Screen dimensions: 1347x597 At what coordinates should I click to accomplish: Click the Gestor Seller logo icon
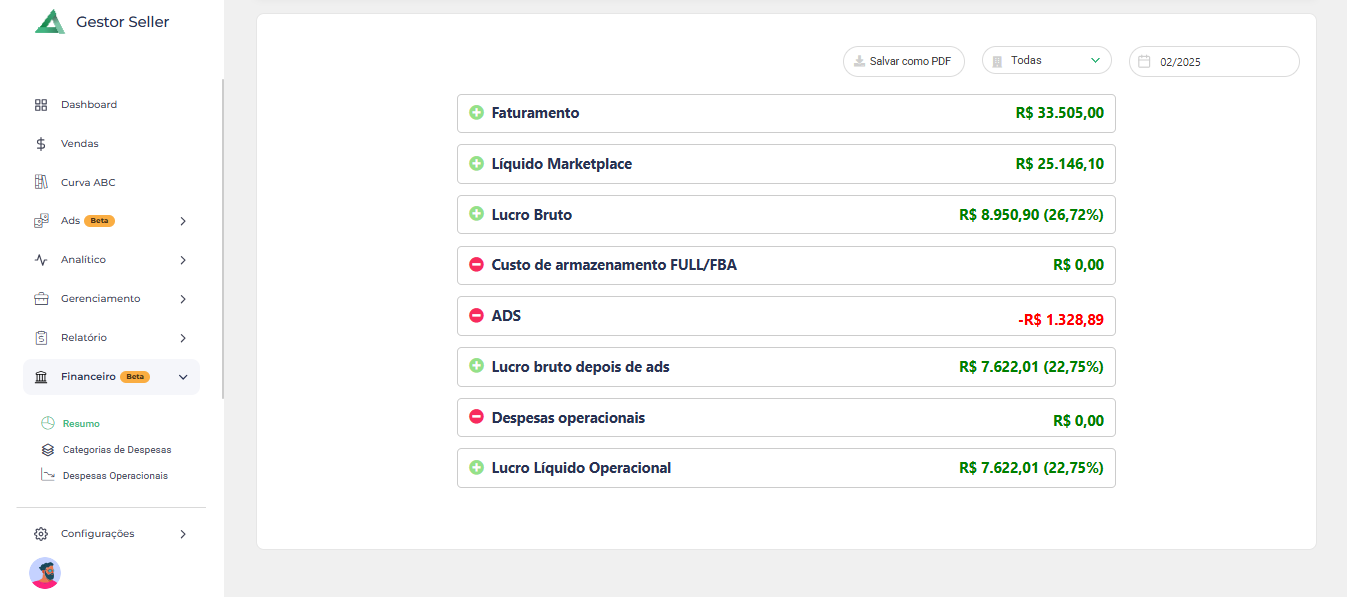point(49,22)
